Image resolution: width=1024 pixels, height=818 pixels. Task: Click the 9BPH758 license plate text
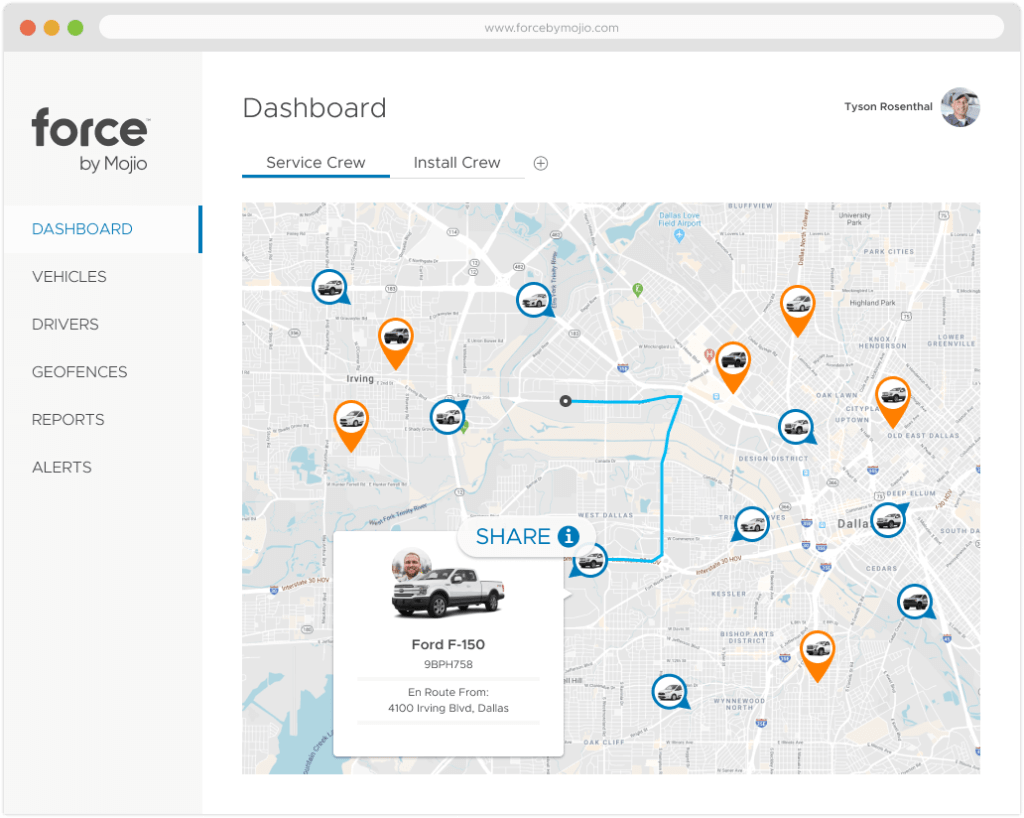[448, 665]
